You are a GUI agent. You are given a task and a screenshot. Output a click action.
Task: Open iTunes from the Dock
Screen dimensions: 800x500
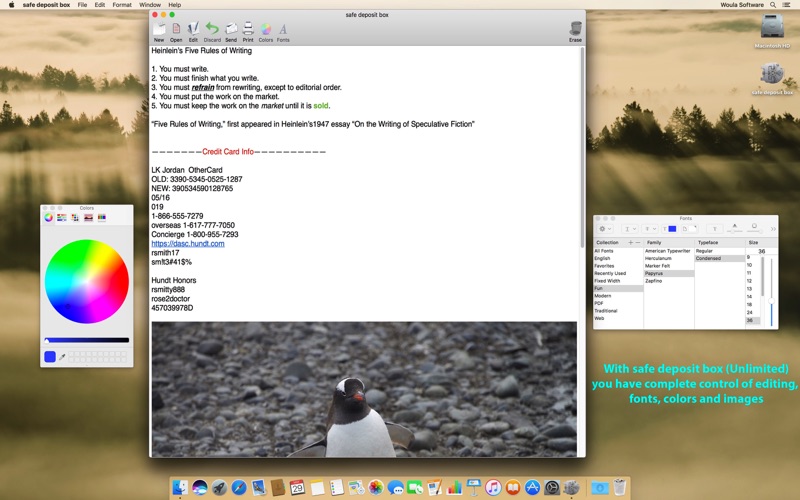pyautogui.click(x=493, y=487)
